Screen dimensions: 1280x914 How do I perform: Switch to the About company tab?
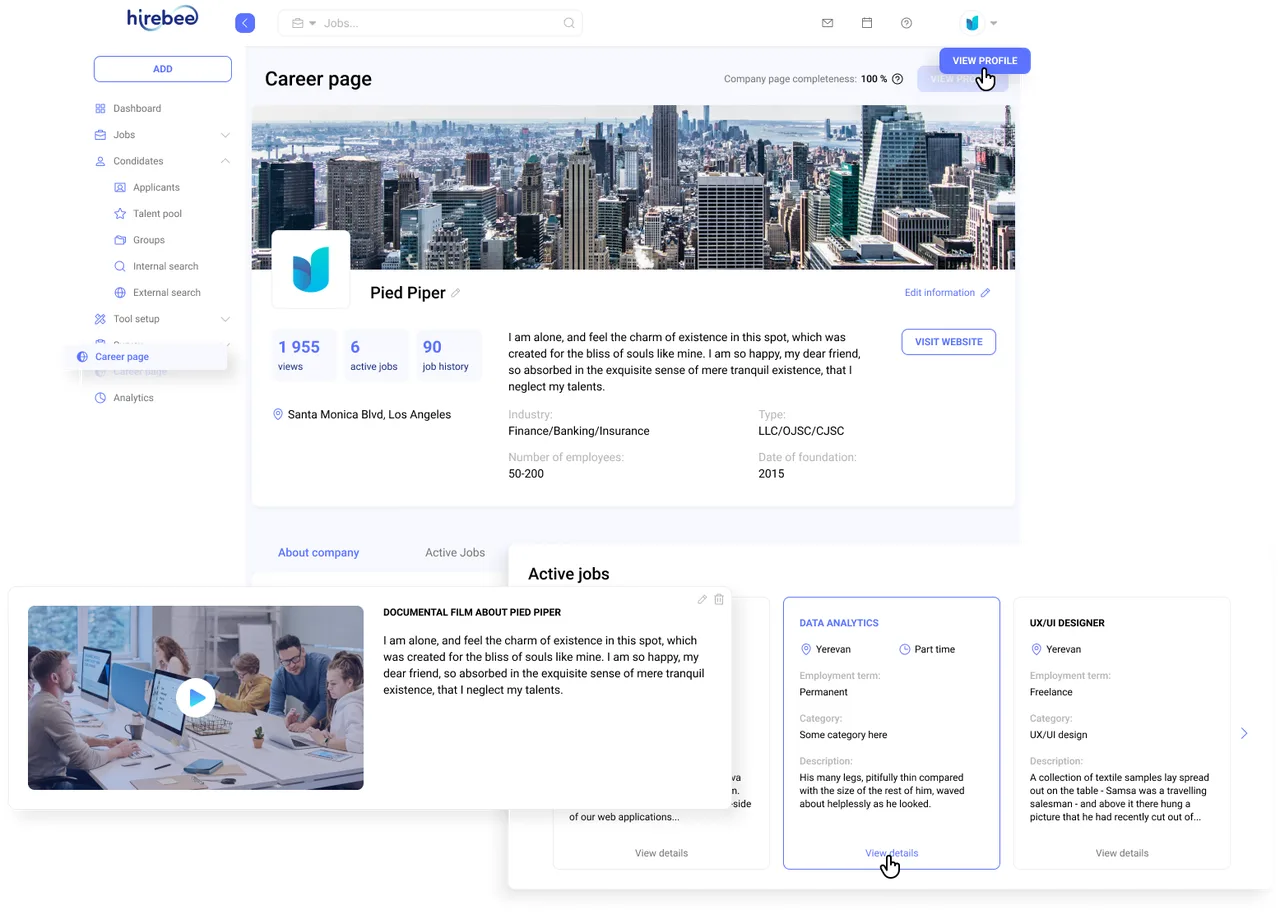click(x=318, y=552)
